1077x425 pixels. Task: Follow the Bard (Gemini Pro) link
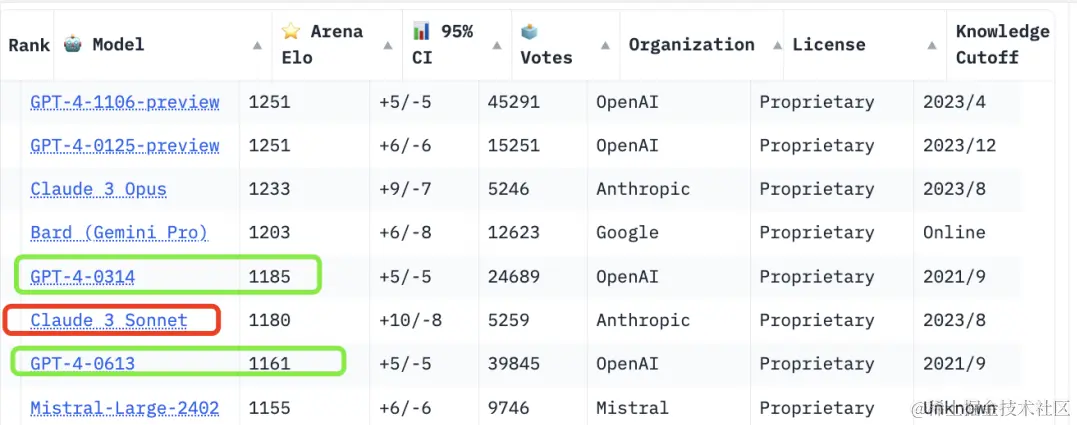119,232
